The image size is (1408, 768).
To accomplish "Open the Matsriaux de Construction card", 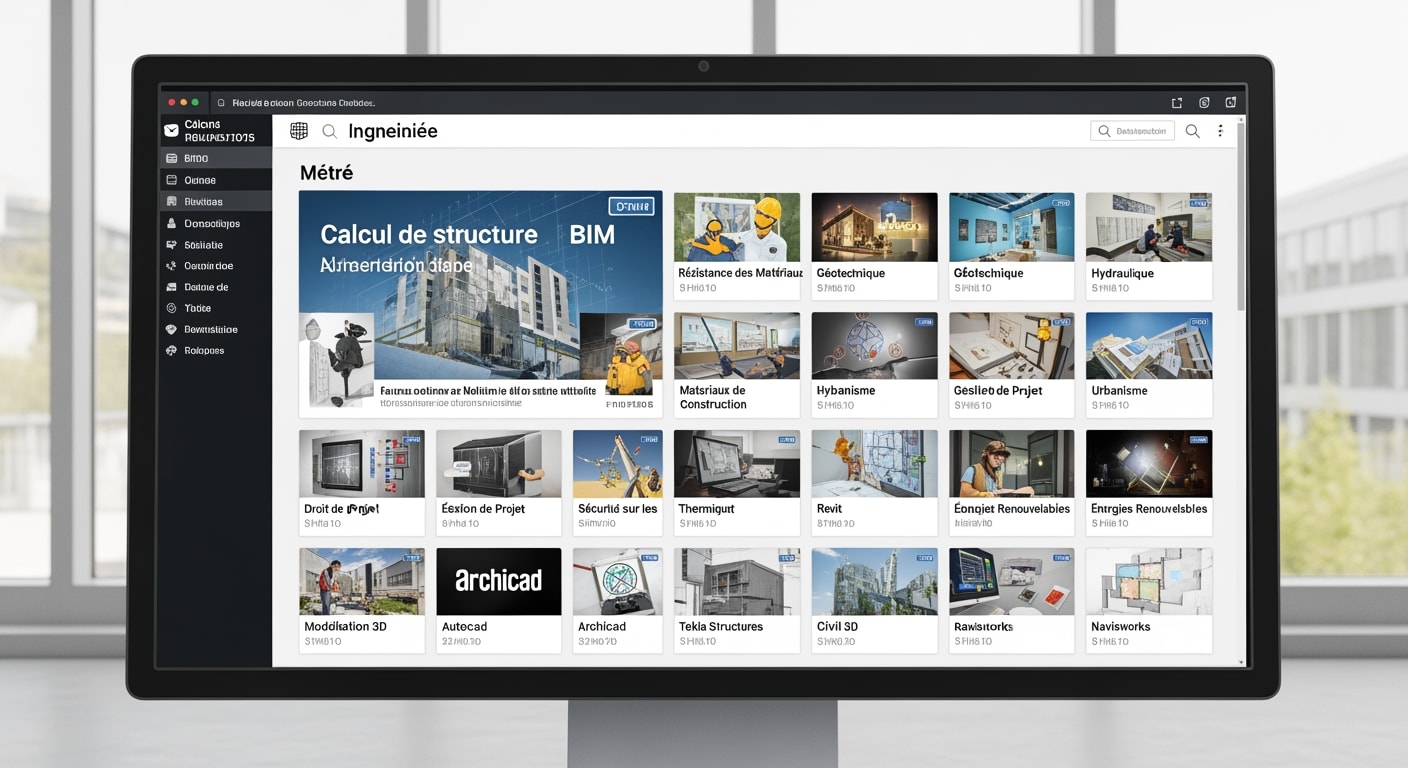I will point(737,365).
